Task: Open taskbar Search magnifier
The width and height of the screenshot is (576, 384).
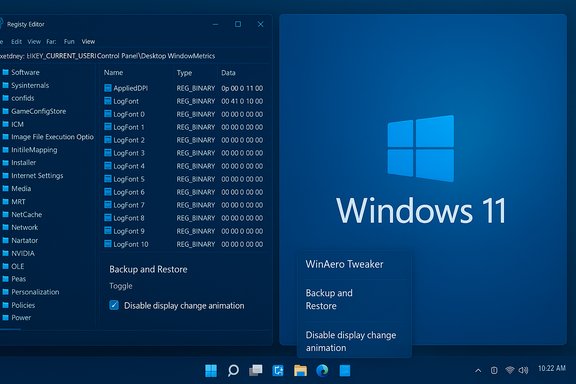Action: point(233,370)
